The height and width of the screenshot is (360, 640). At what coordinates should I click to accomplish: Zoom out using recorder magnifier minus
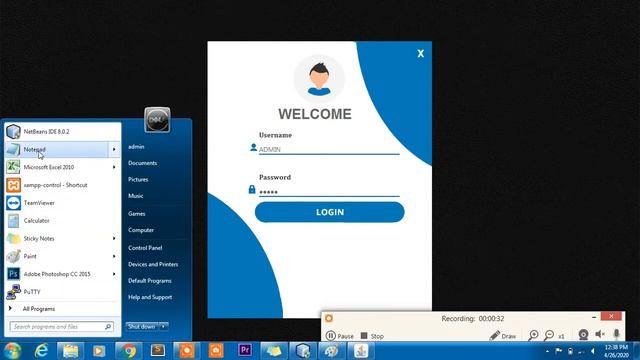[x=549, y=336]
